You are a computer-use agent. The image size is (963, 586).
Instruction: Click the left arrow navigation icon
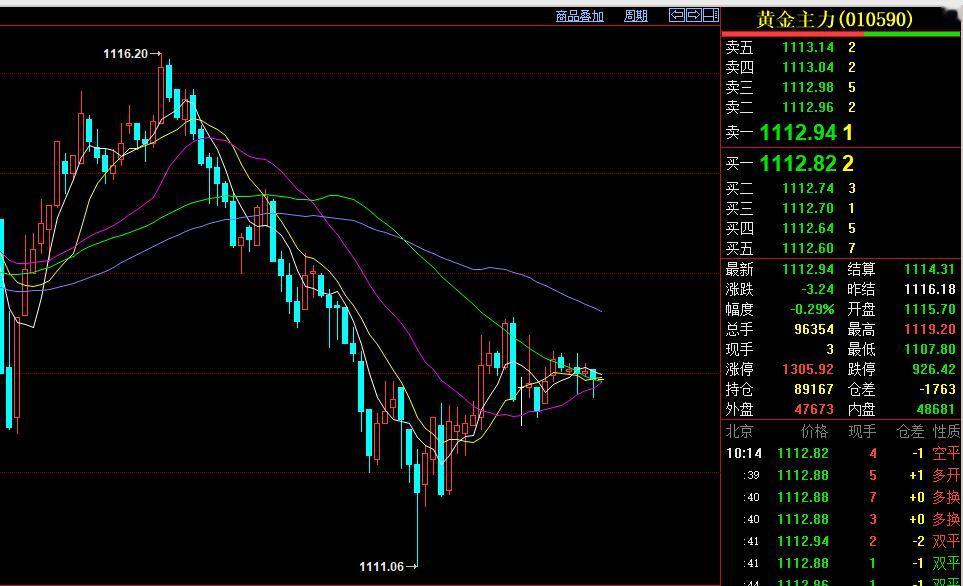click(677, 15)
